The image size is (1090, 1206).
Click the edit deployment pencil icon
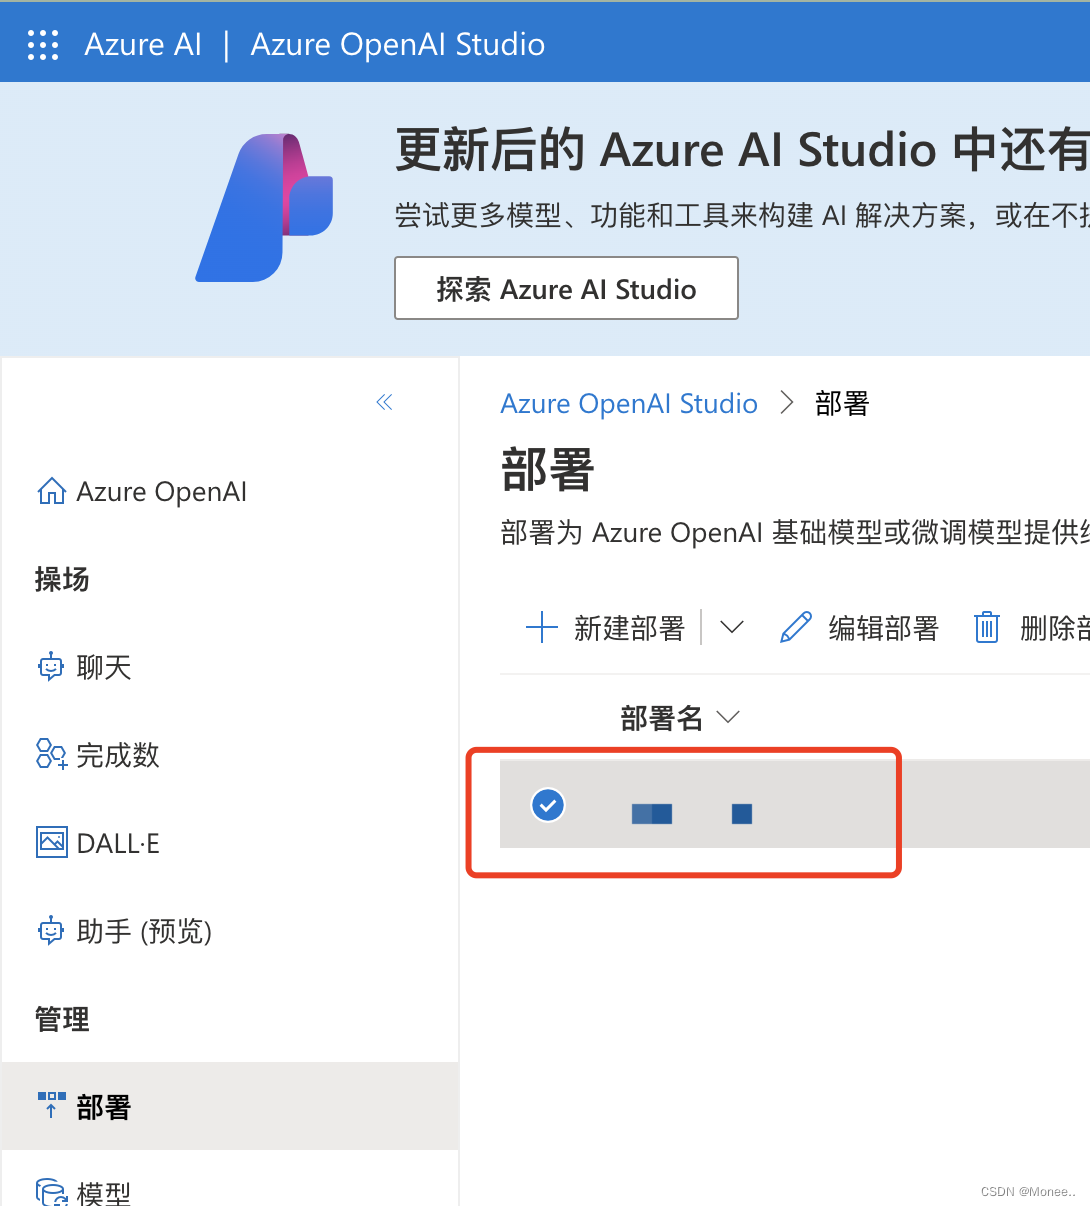coord(795,627)
